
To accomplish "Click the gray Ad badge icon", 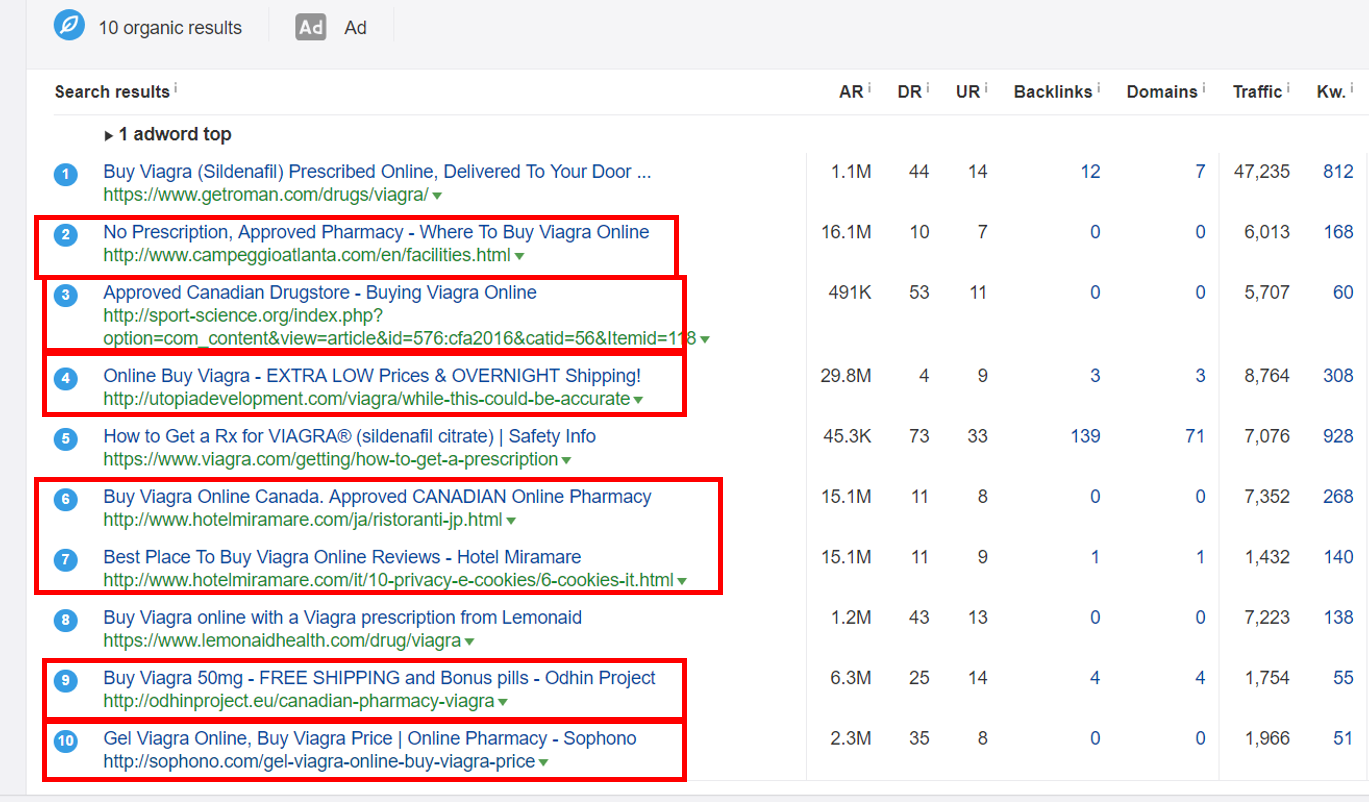I will click(x=311, y=27).
